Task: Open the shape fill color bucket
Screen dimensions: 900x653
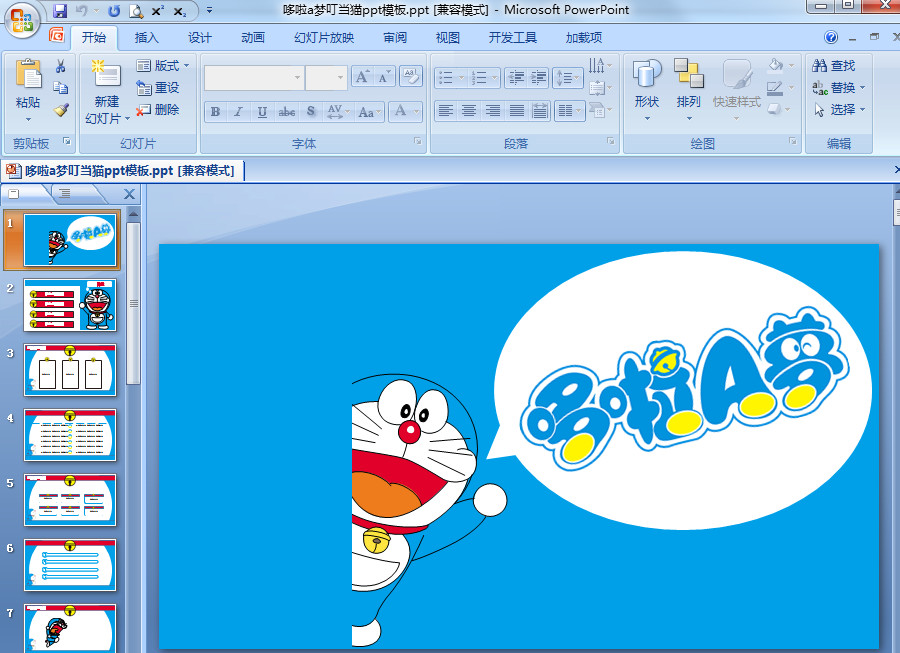Action: [x=776, y=65]
